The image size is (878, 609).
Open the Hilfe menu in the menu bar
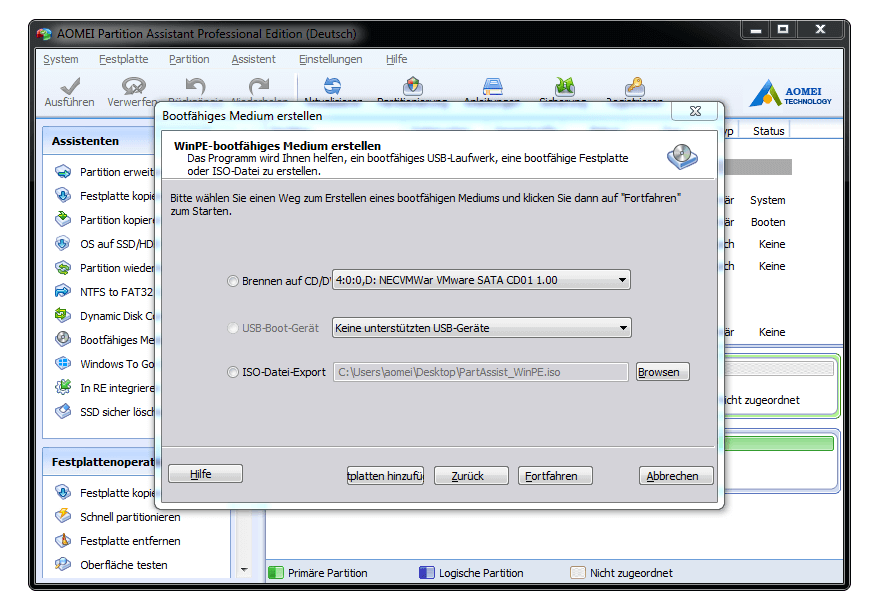coord(396,59)
